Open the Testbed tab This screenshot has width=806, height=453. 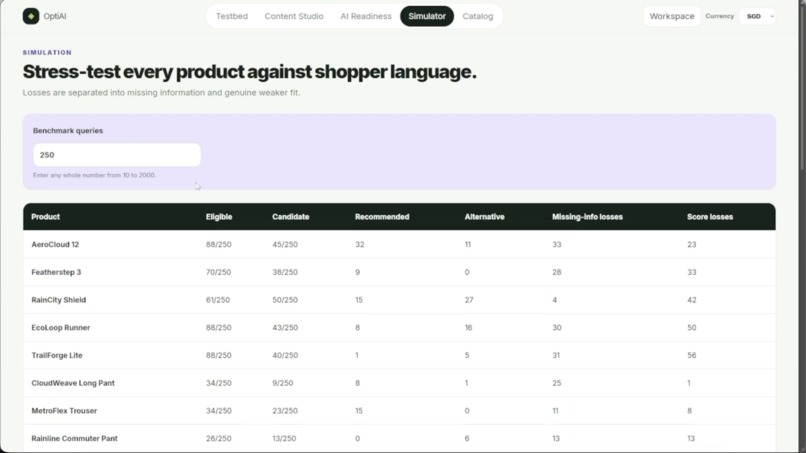click(x=231, y=16)
